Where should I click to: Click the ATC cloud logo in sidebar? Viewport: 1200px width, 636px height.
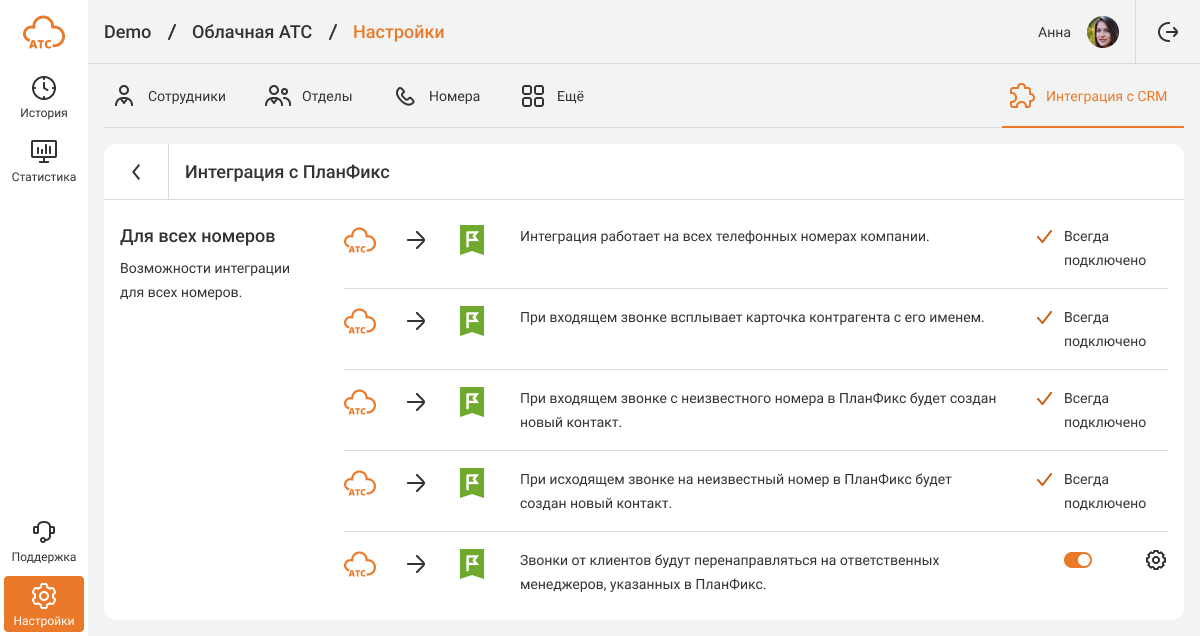point(44,32)
